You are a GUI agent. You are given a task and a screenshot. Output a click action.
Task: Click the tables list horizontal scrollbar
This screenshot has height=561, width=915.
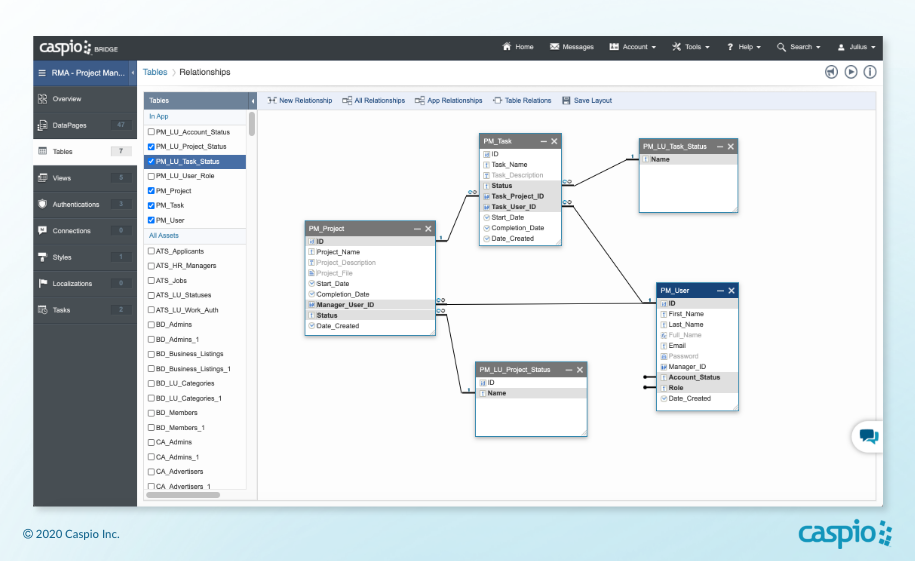[183, 495]
